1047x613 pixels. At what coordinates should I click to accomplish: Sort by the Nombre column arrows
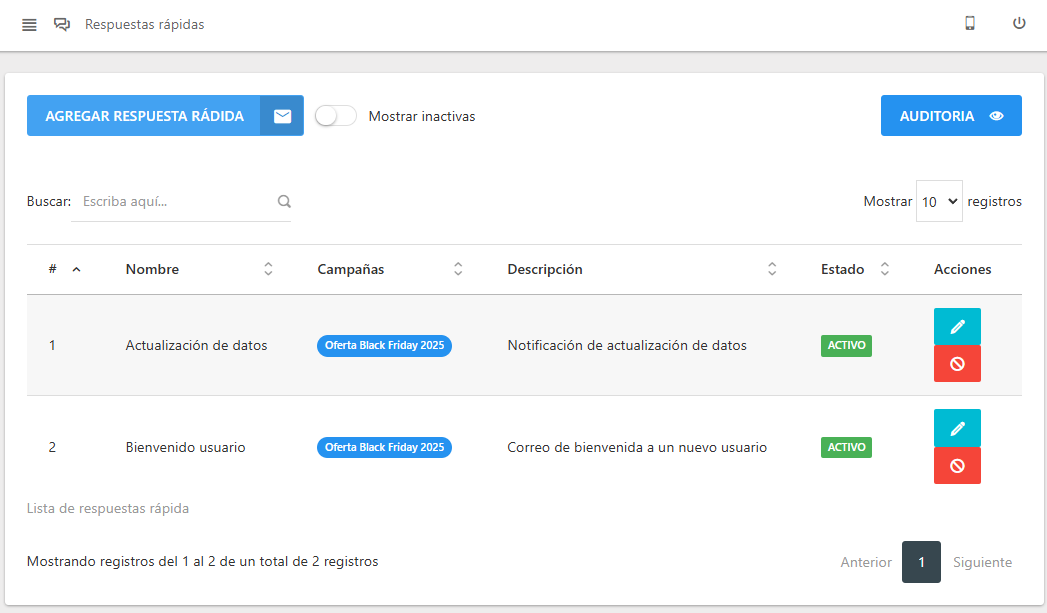[x=267, y=268]
